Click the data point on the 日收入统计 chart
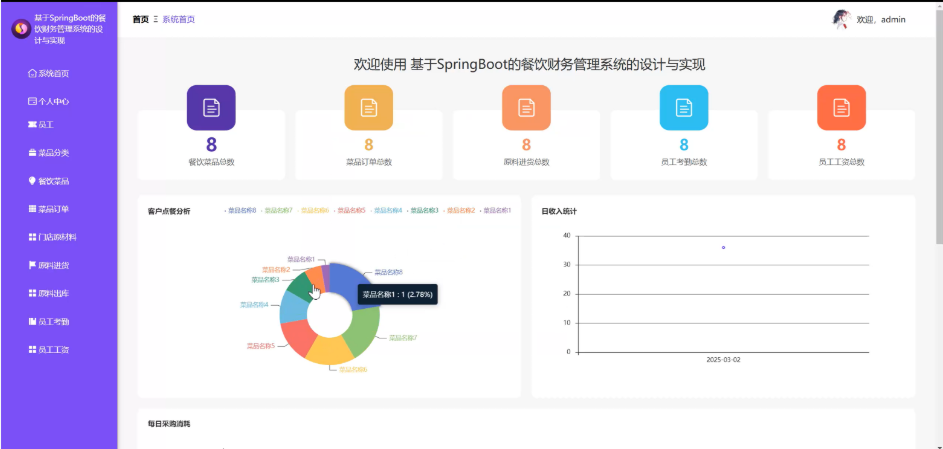This screenshot has width=943, height=449. (x=723, y=248)
